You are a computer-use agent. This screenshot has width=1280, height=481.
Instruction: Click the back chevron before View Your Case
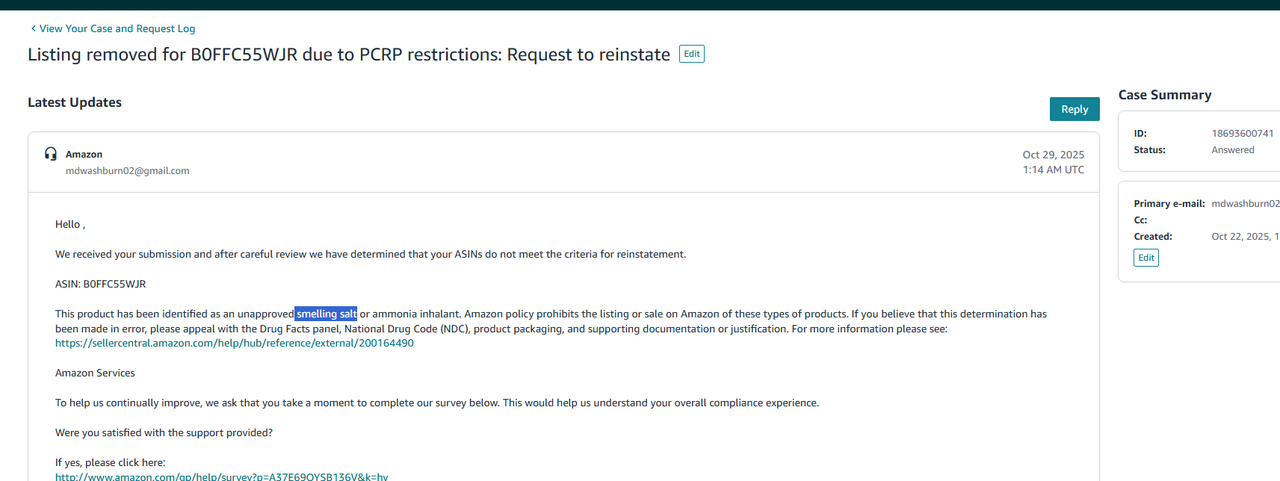[32, 29]
